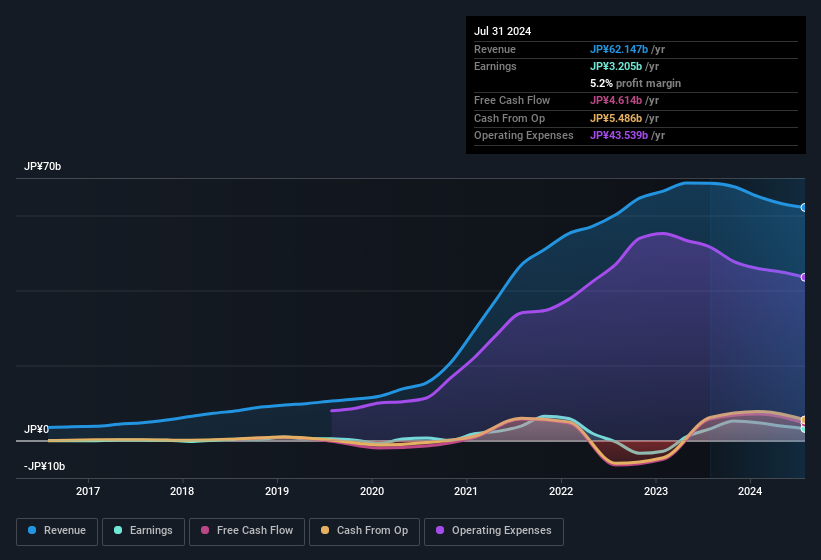The width and height of the screenshot is (821, 560).
Task: Click the JP¥5.486b cash from op value
Action: click(616, 118)
